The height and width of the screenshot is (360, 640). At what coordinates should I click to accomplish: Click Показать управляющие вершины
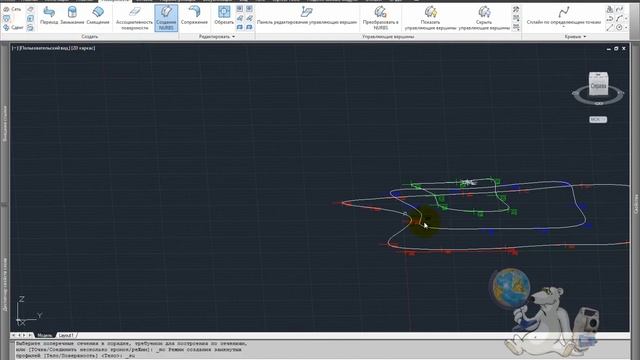pyautogui.click(x=431, y=18)
